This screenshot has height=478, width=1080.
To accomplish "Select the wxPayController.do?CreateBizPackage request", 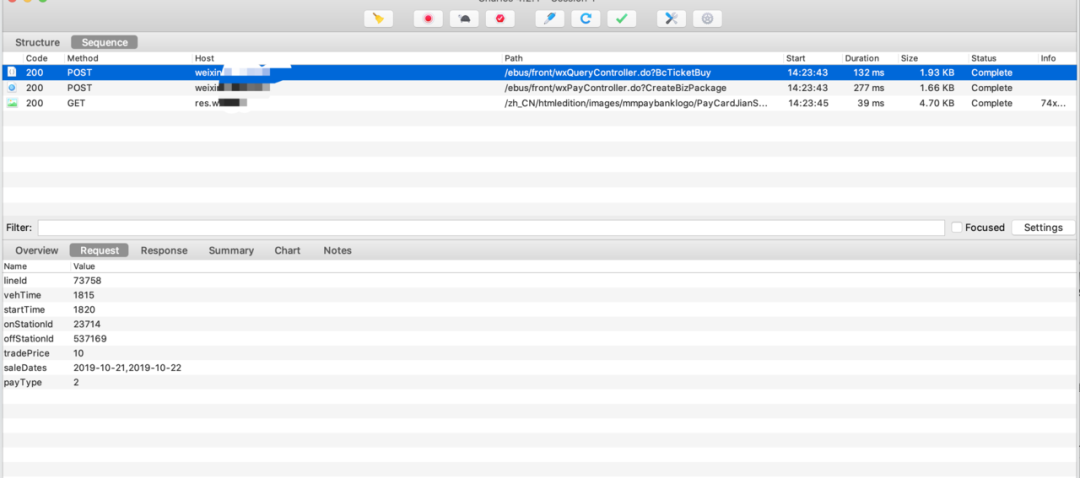I will (x=540, y=87).
